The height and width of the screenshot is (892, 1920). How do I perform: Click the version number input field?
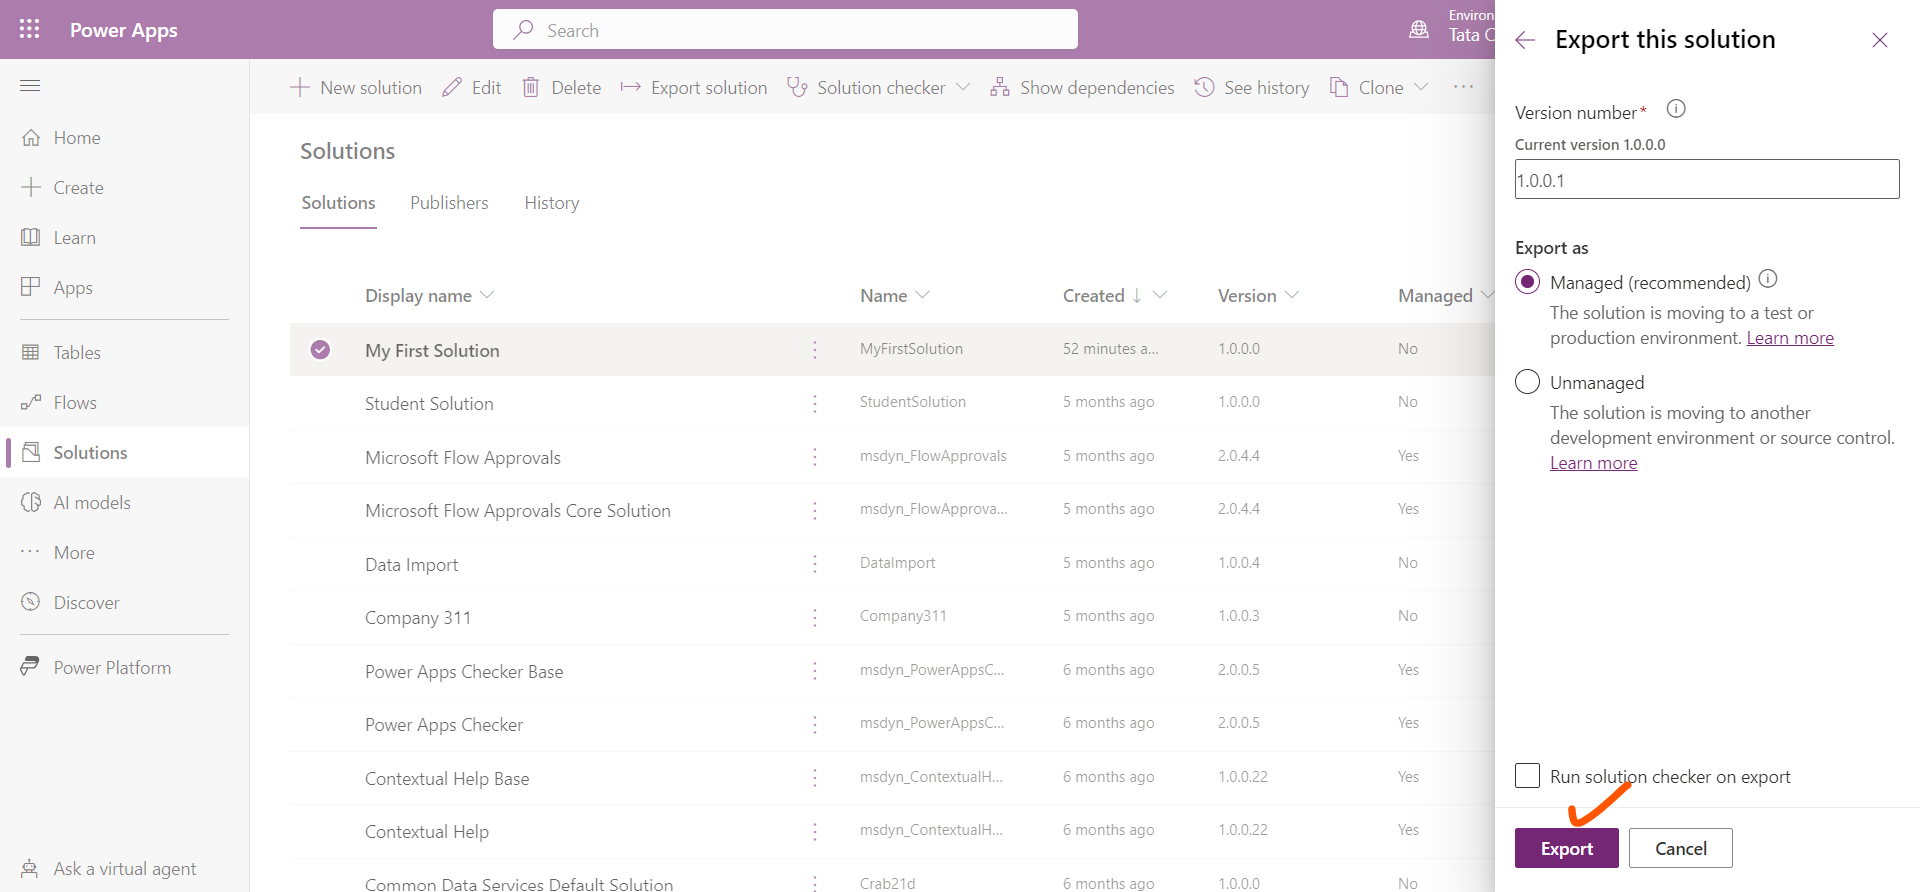coord(1706,180)
